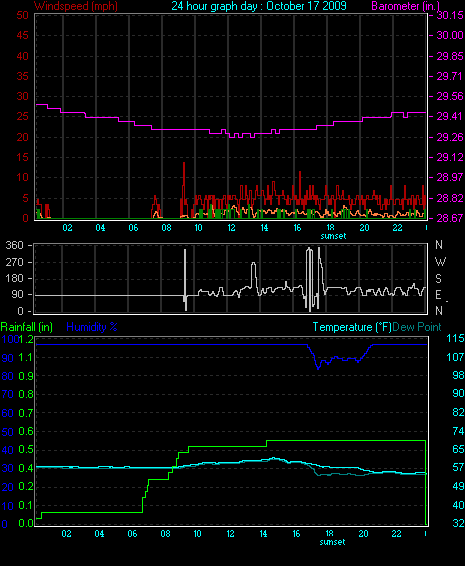
Task: Click the 29.41 barometer scale value
Action: (450, 116)
